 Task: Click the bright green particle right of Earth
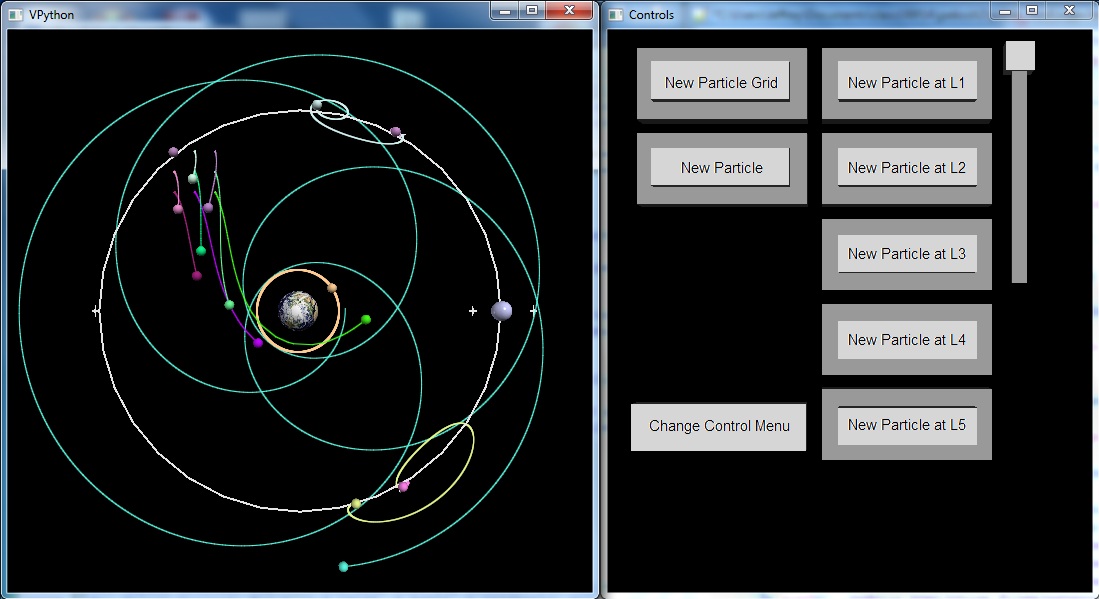(x=366, y=320)
